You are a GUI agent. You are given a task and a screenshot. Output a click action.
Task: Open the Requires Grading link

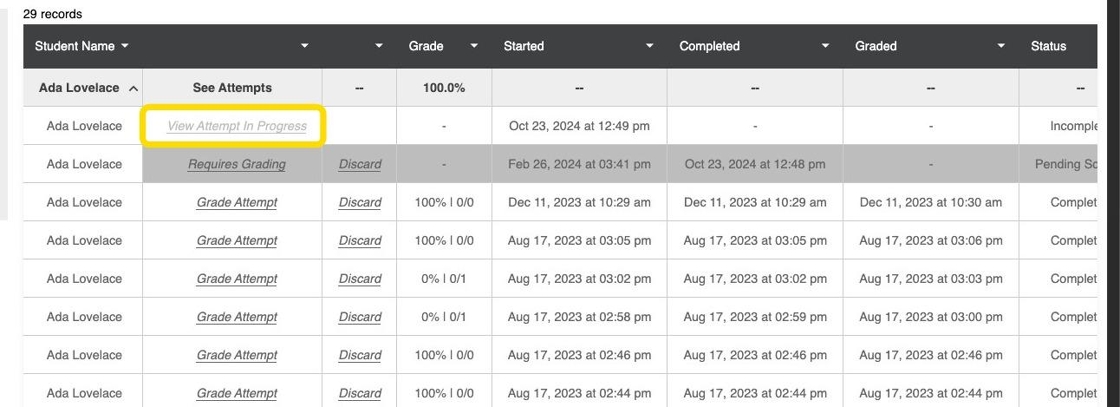point(236,164)
